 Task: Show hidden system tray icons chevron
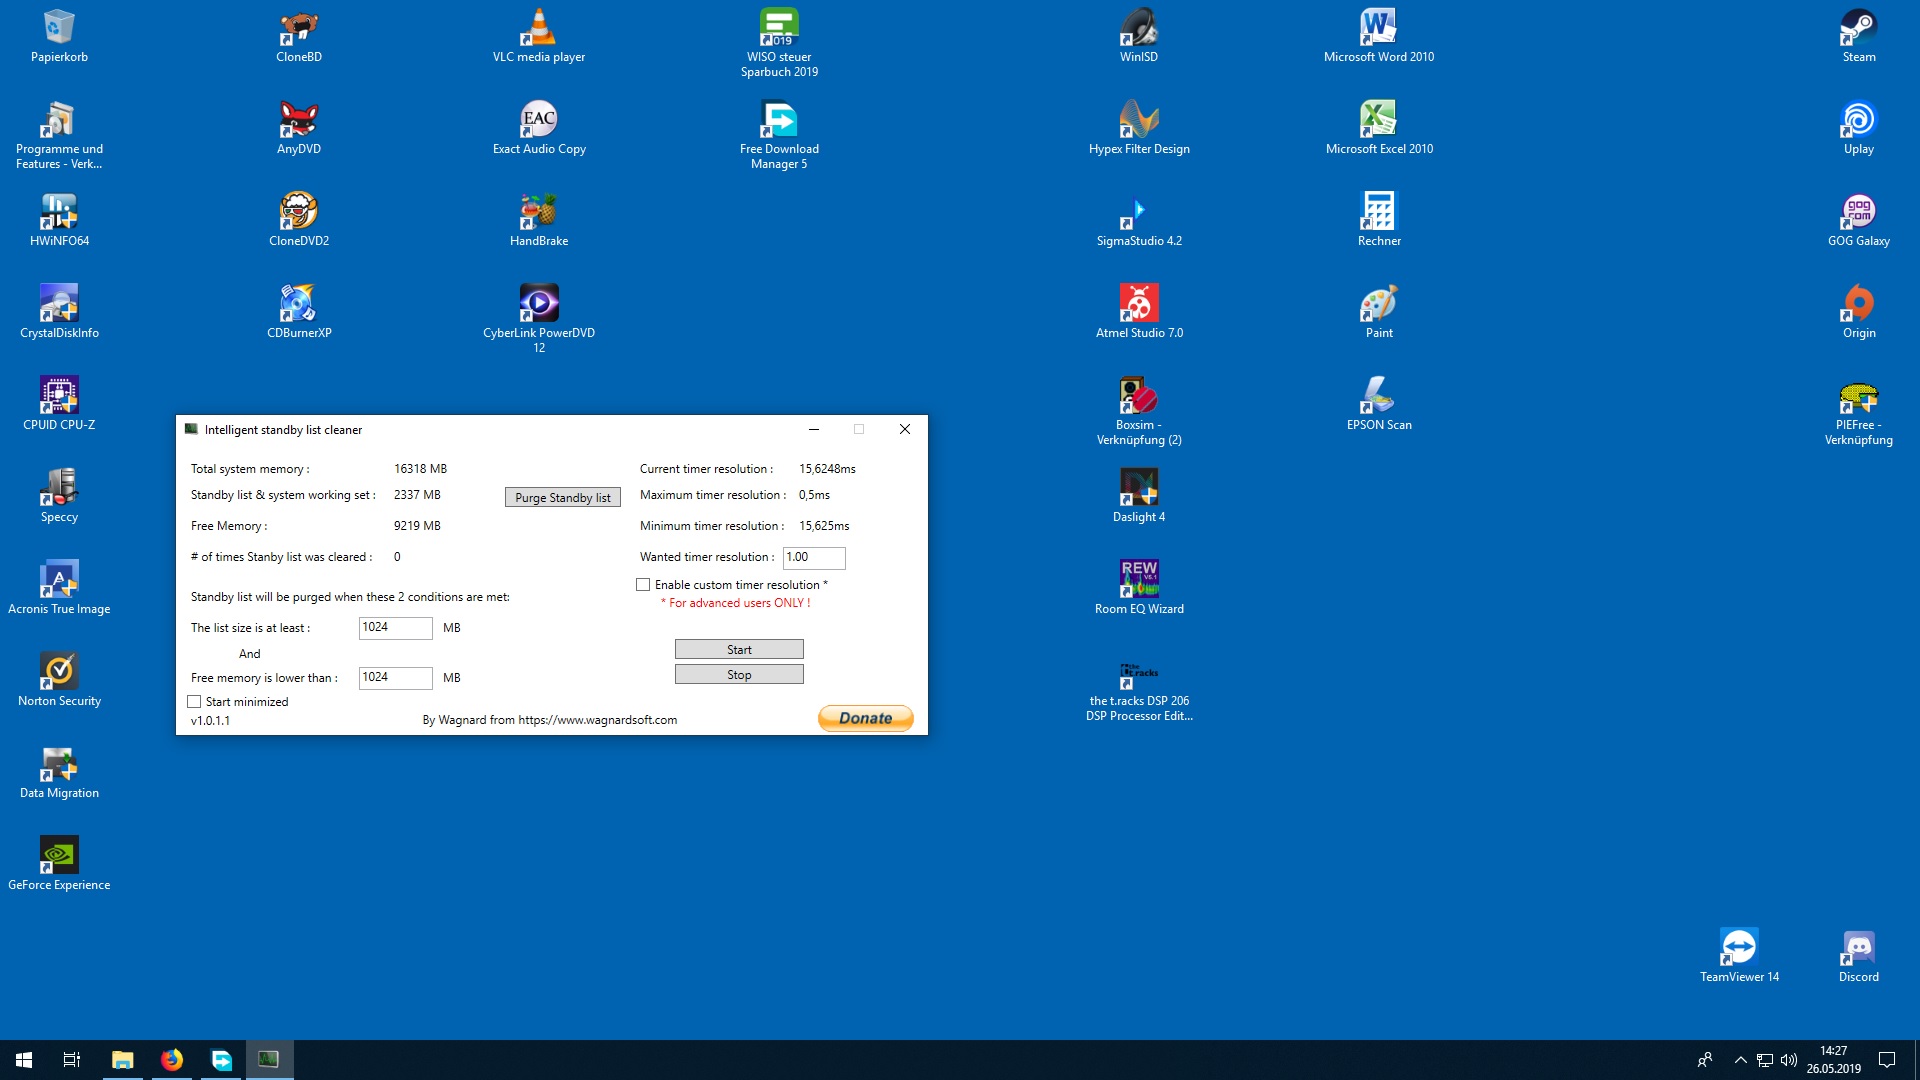pos(1740,1060)
